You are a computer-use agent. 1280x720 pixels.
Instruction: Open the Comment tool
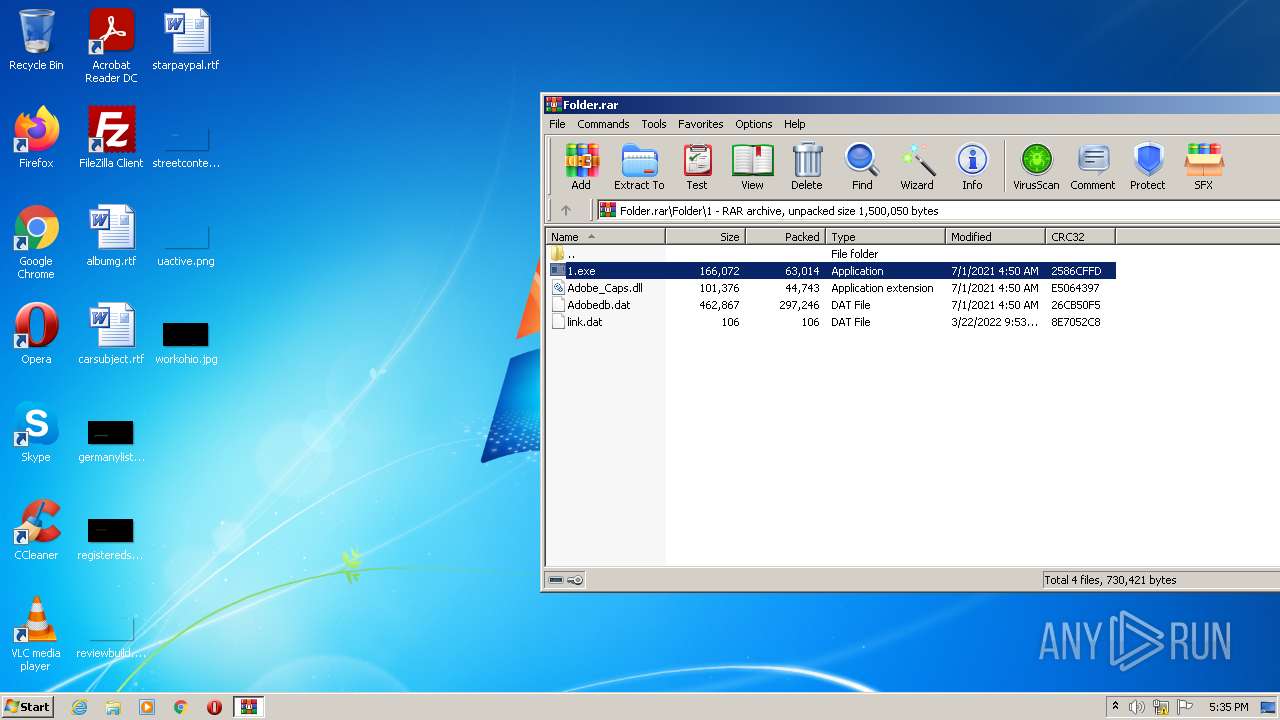pos(1093,166)
